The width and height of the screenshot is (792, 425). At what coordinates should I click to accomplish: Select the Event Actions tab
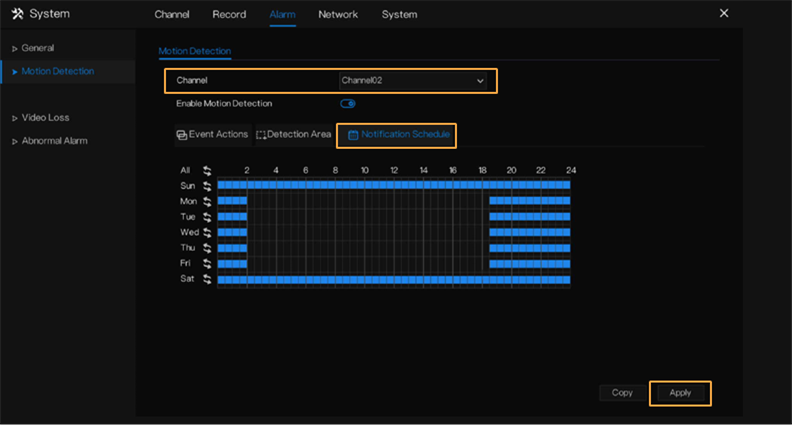pyautogui.click(x=212, y=134)
